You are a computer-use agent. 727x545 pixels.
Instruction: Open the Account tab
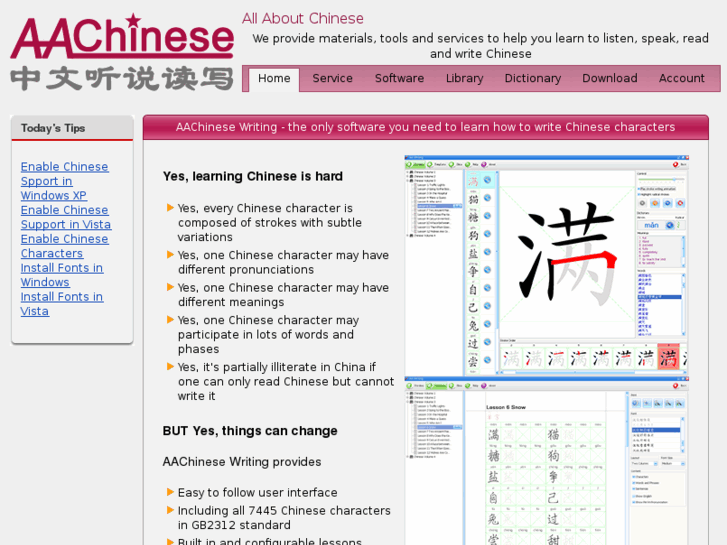682,78
